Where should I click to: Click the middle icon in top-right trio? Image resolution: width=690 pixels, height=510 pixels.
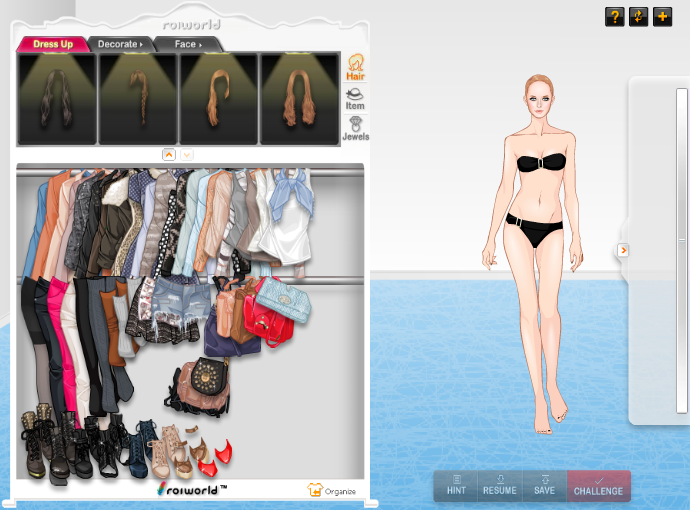pos(638,17)
